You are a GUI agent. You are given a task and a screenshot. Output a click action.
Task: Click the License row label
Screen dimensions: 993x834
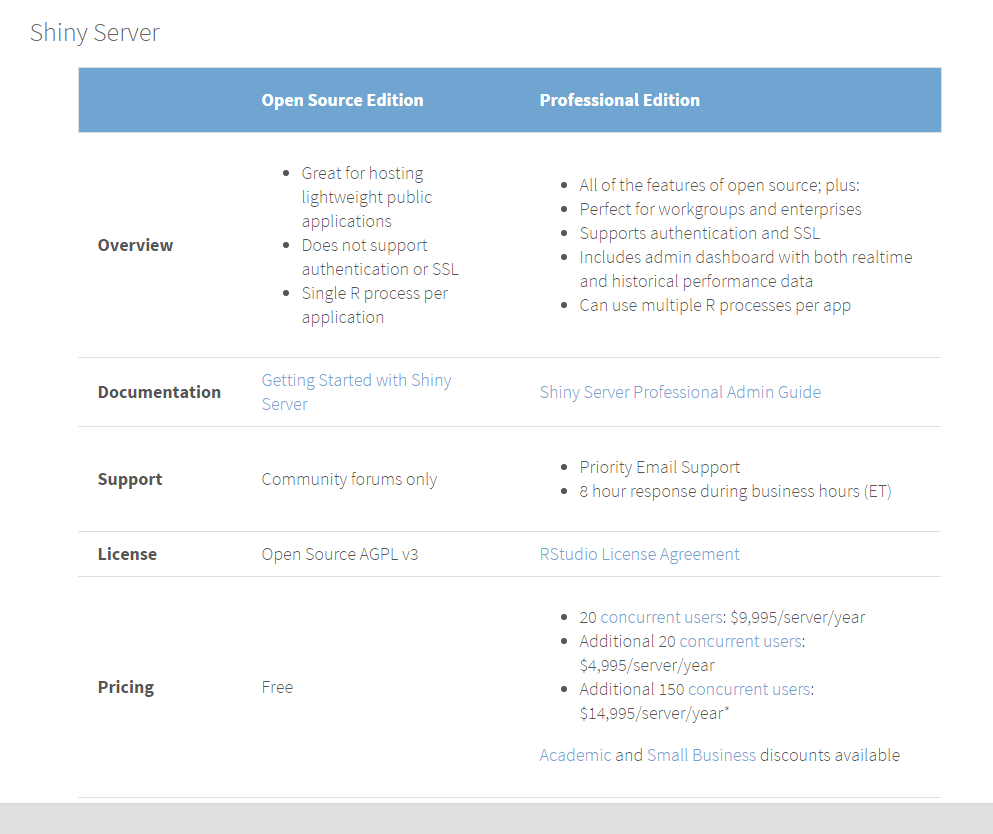[x=127, y=554]
